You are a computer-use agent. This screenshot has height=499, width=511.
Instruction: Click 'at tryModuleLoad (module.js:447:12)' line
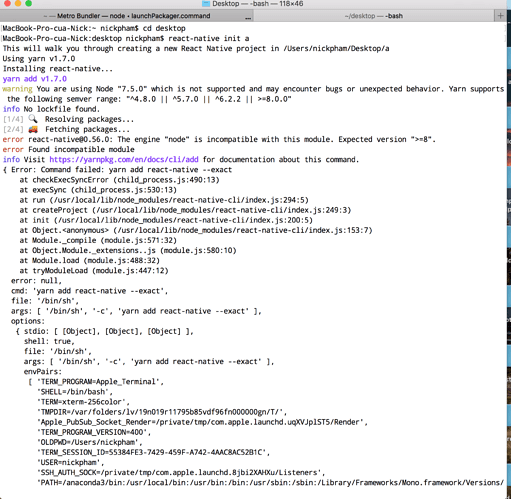coord(94,270)
